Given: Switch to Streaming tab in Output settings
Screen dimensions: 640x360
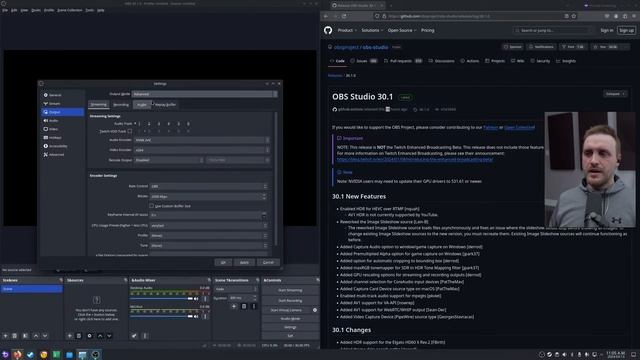Looking at the screenshot, I should pyautogui.click(x=98, y=104).
